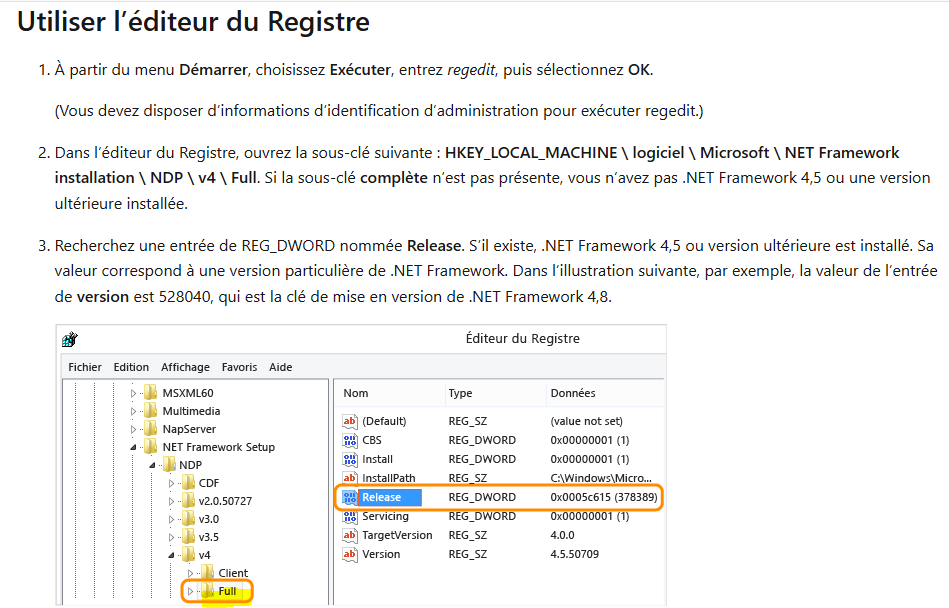949x608 pixels.
Task: Select the NET Framework Setup label
Action: coord(218,447)
